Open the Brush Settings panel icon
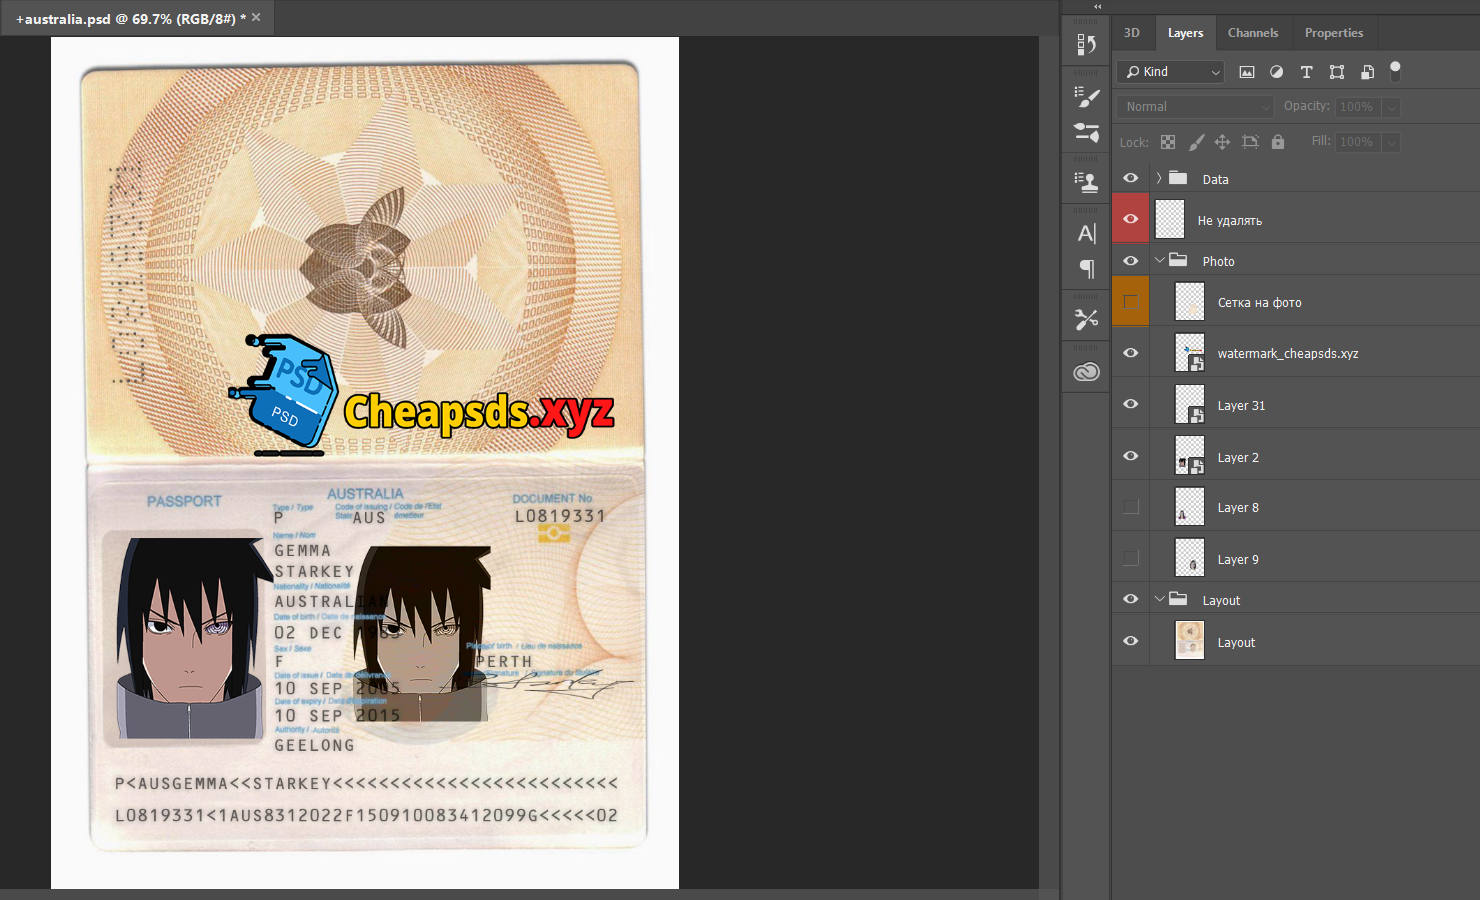 tap(1086, 97)
